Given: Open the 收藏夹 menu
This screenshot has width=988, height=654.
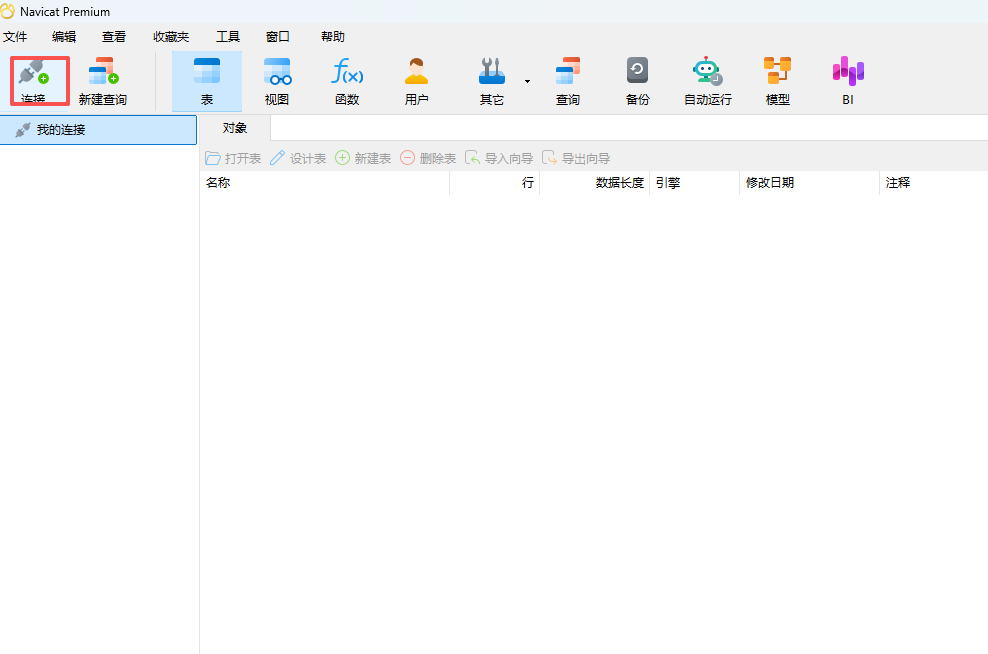Looking at the screenshot, I should (x=171, y=37).
